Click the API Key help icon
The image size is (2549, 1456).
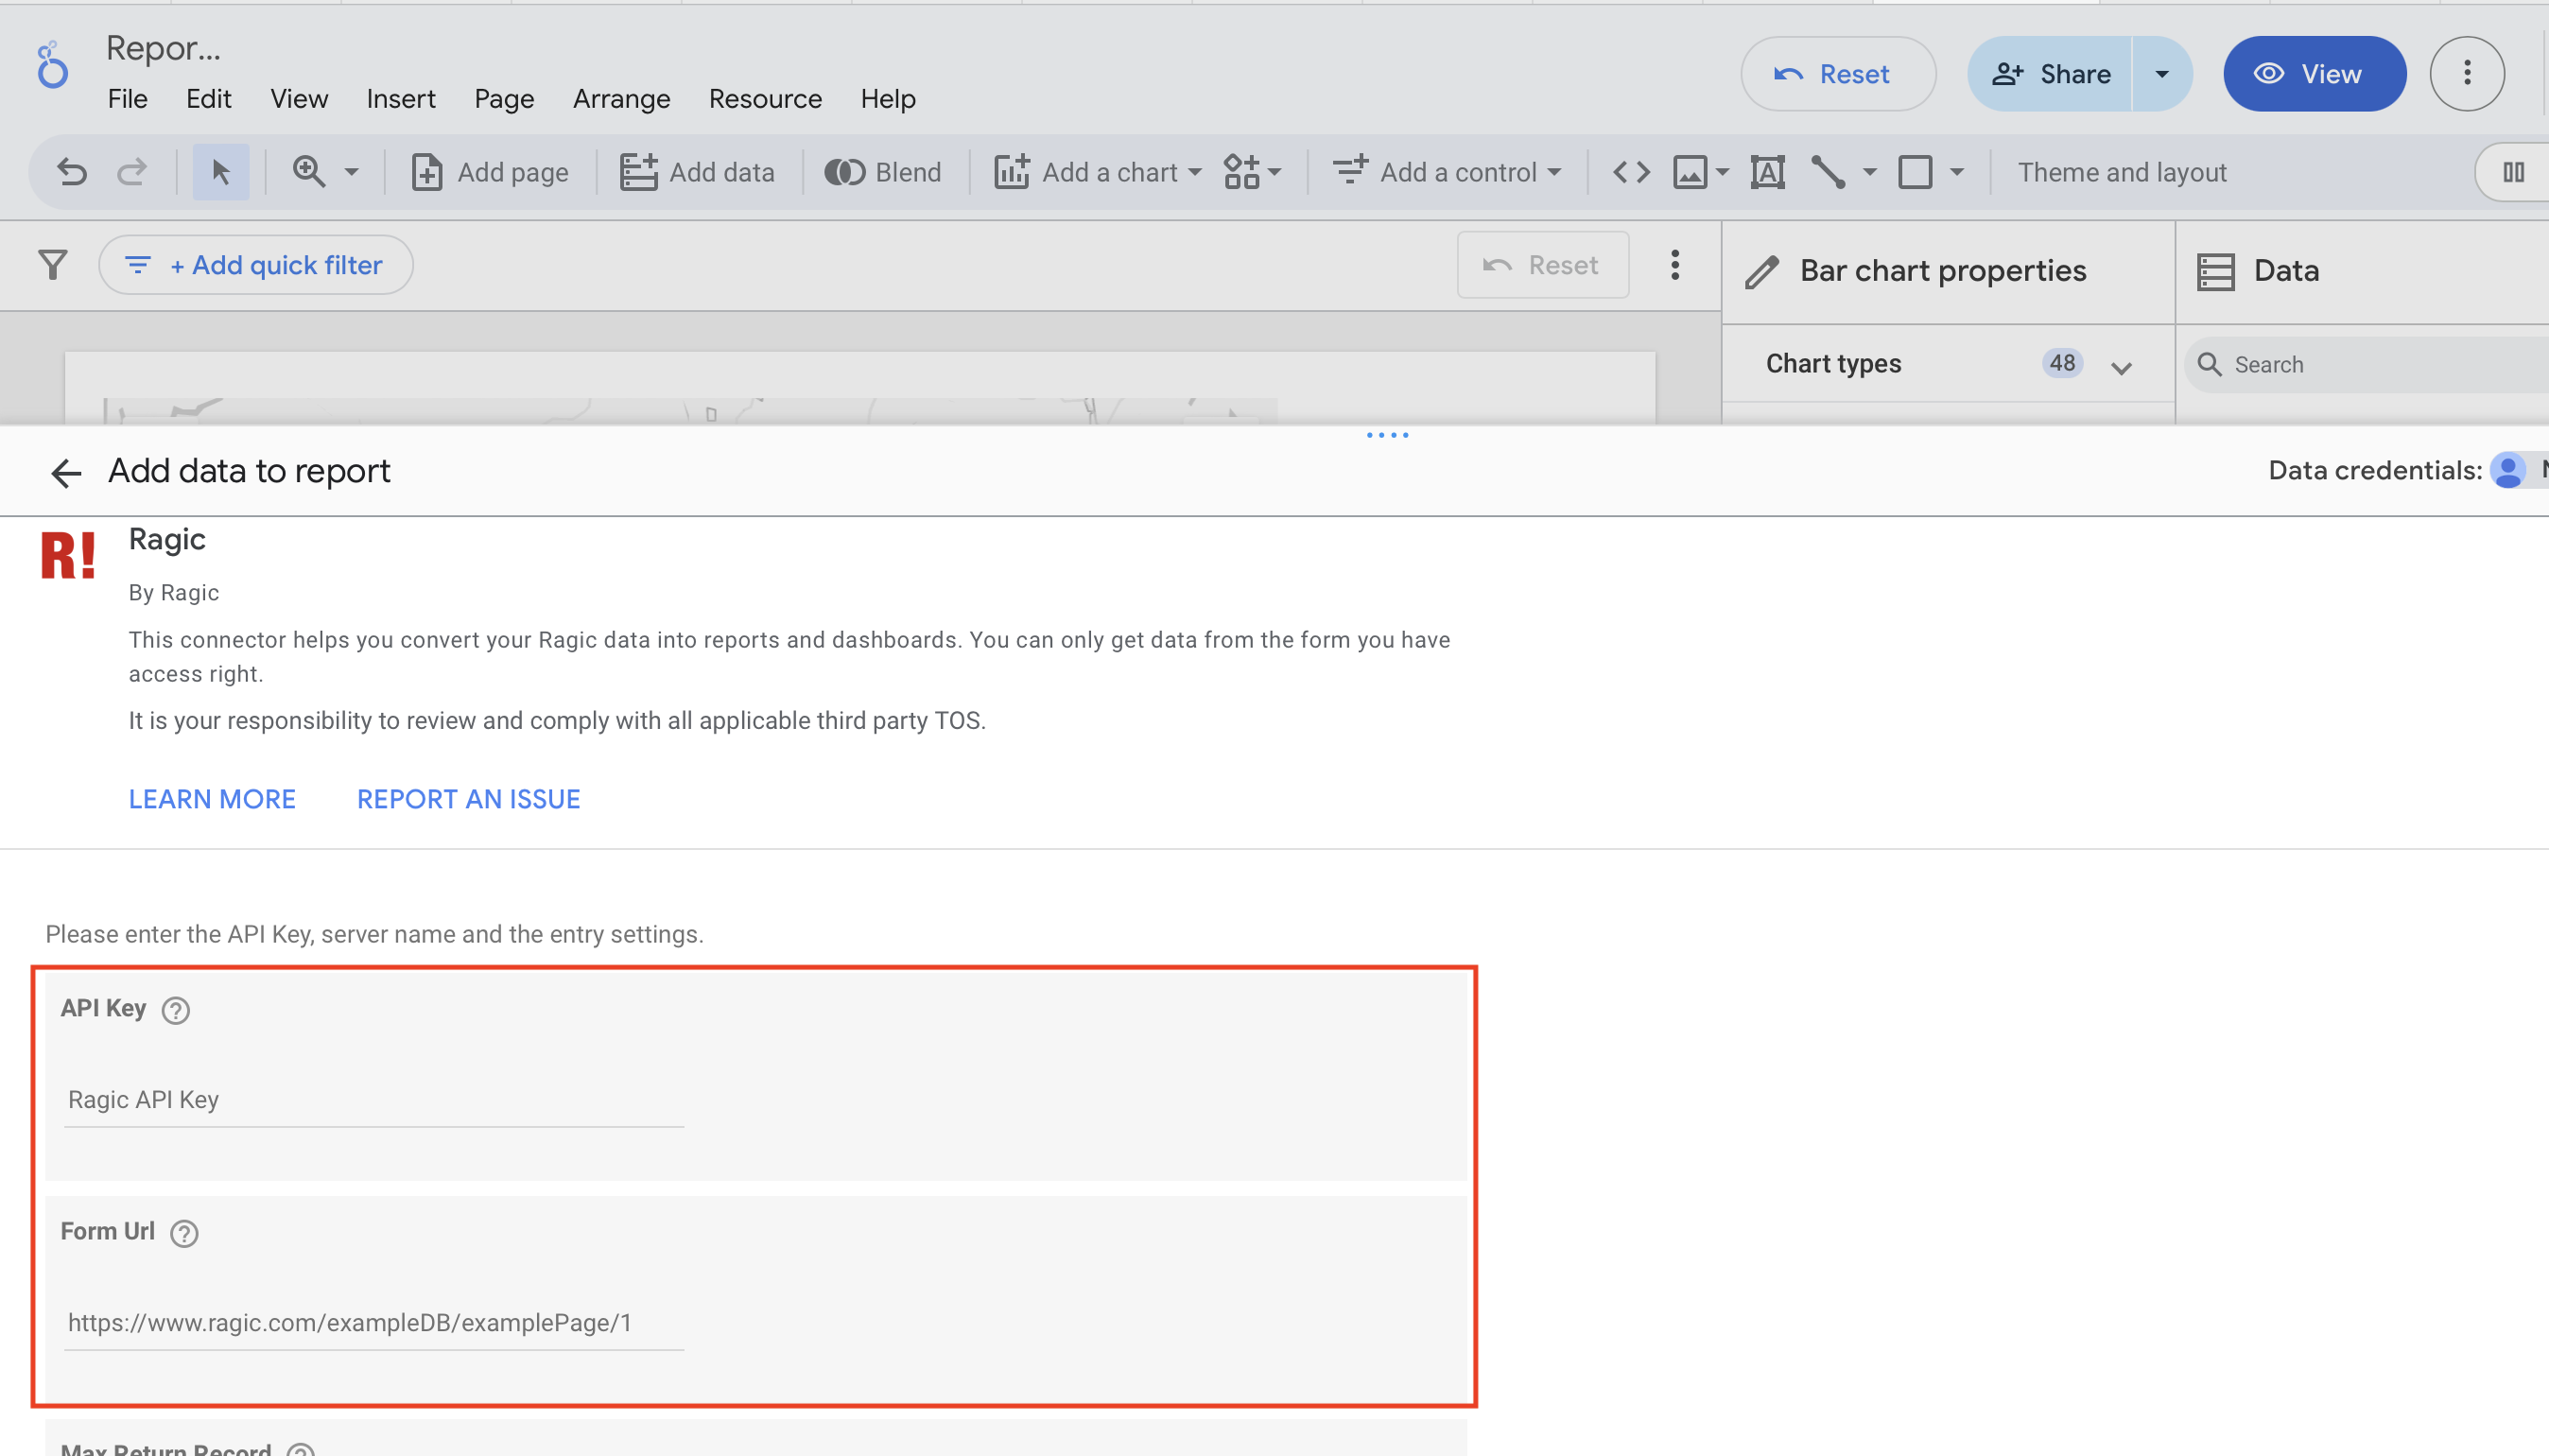(x=176, y=1011)
